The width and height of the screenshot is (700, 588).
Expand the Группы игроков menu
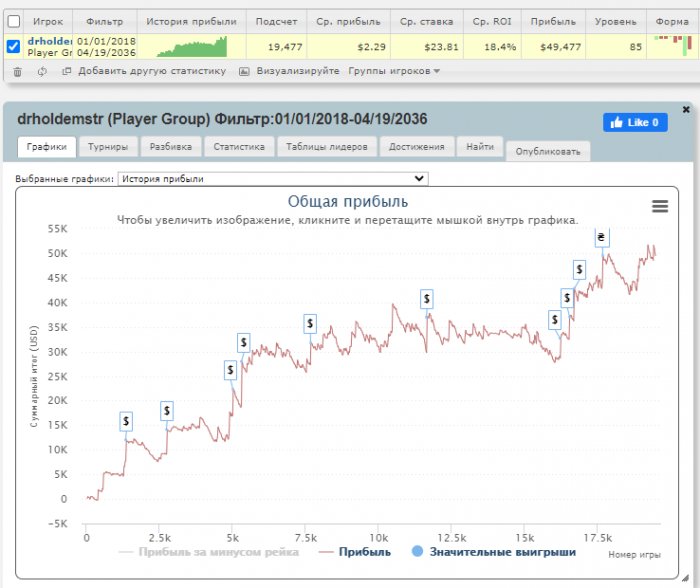click(394, 72)
